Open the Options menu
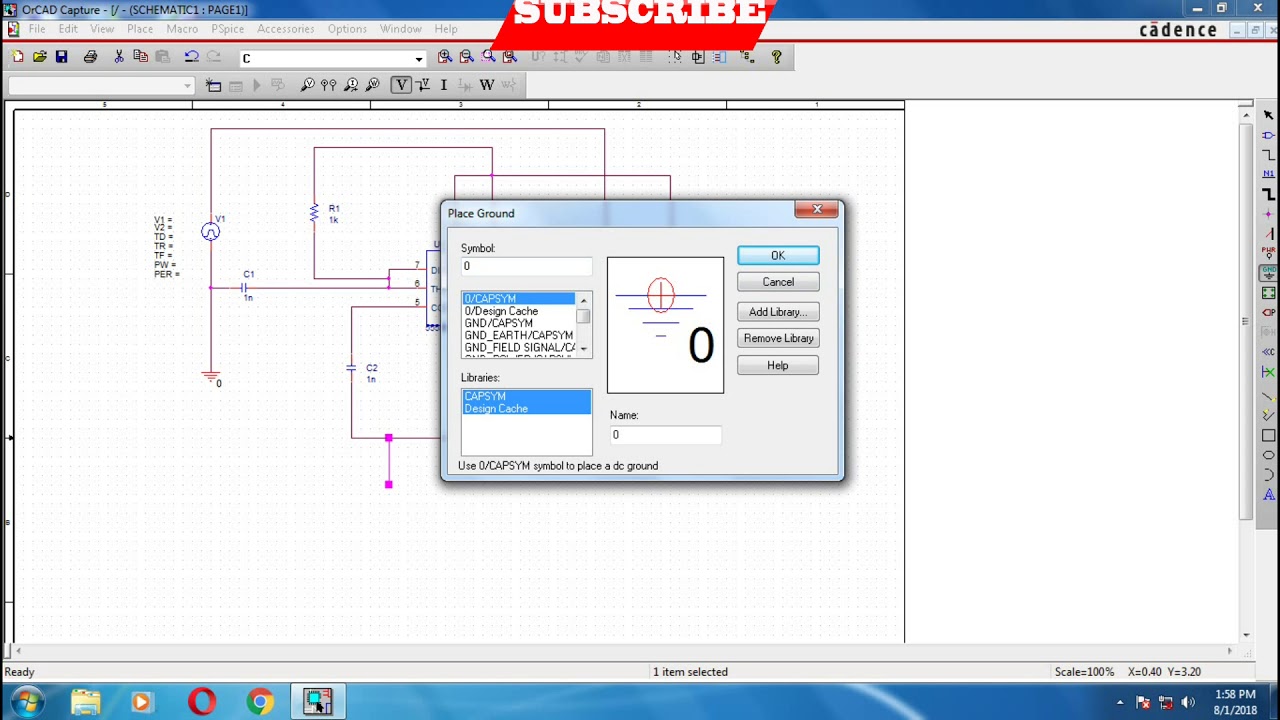 pyautogui.click(x=347, y=29)
